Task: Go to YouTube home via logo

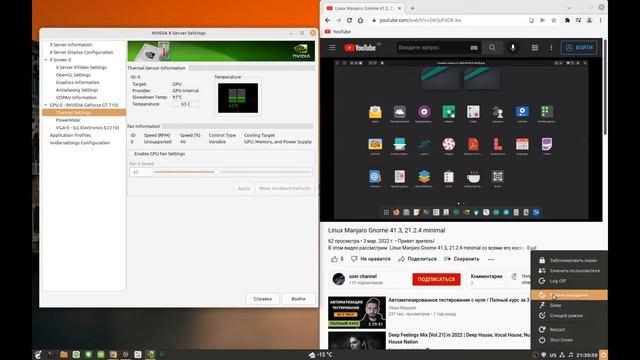Action: tap(360, 48)
